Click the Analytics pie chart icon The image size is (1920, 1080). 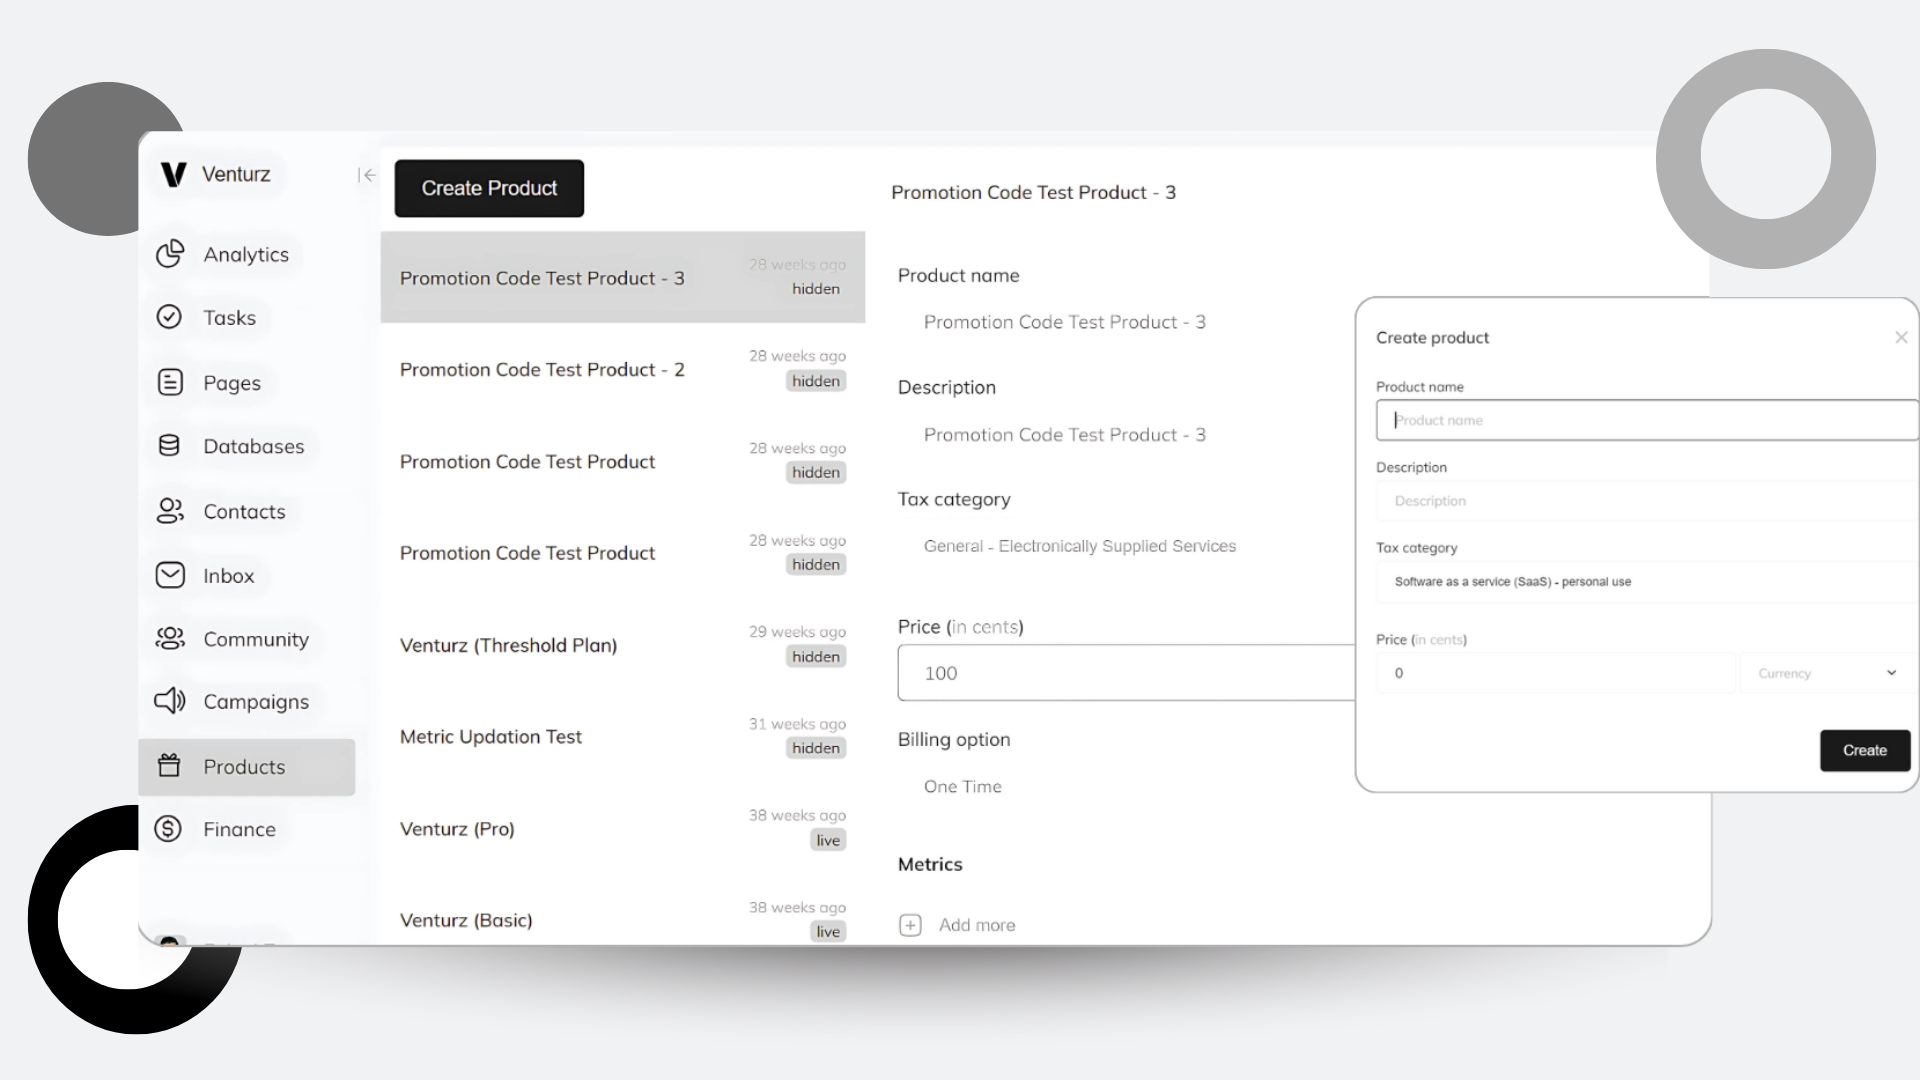(170, 254)
